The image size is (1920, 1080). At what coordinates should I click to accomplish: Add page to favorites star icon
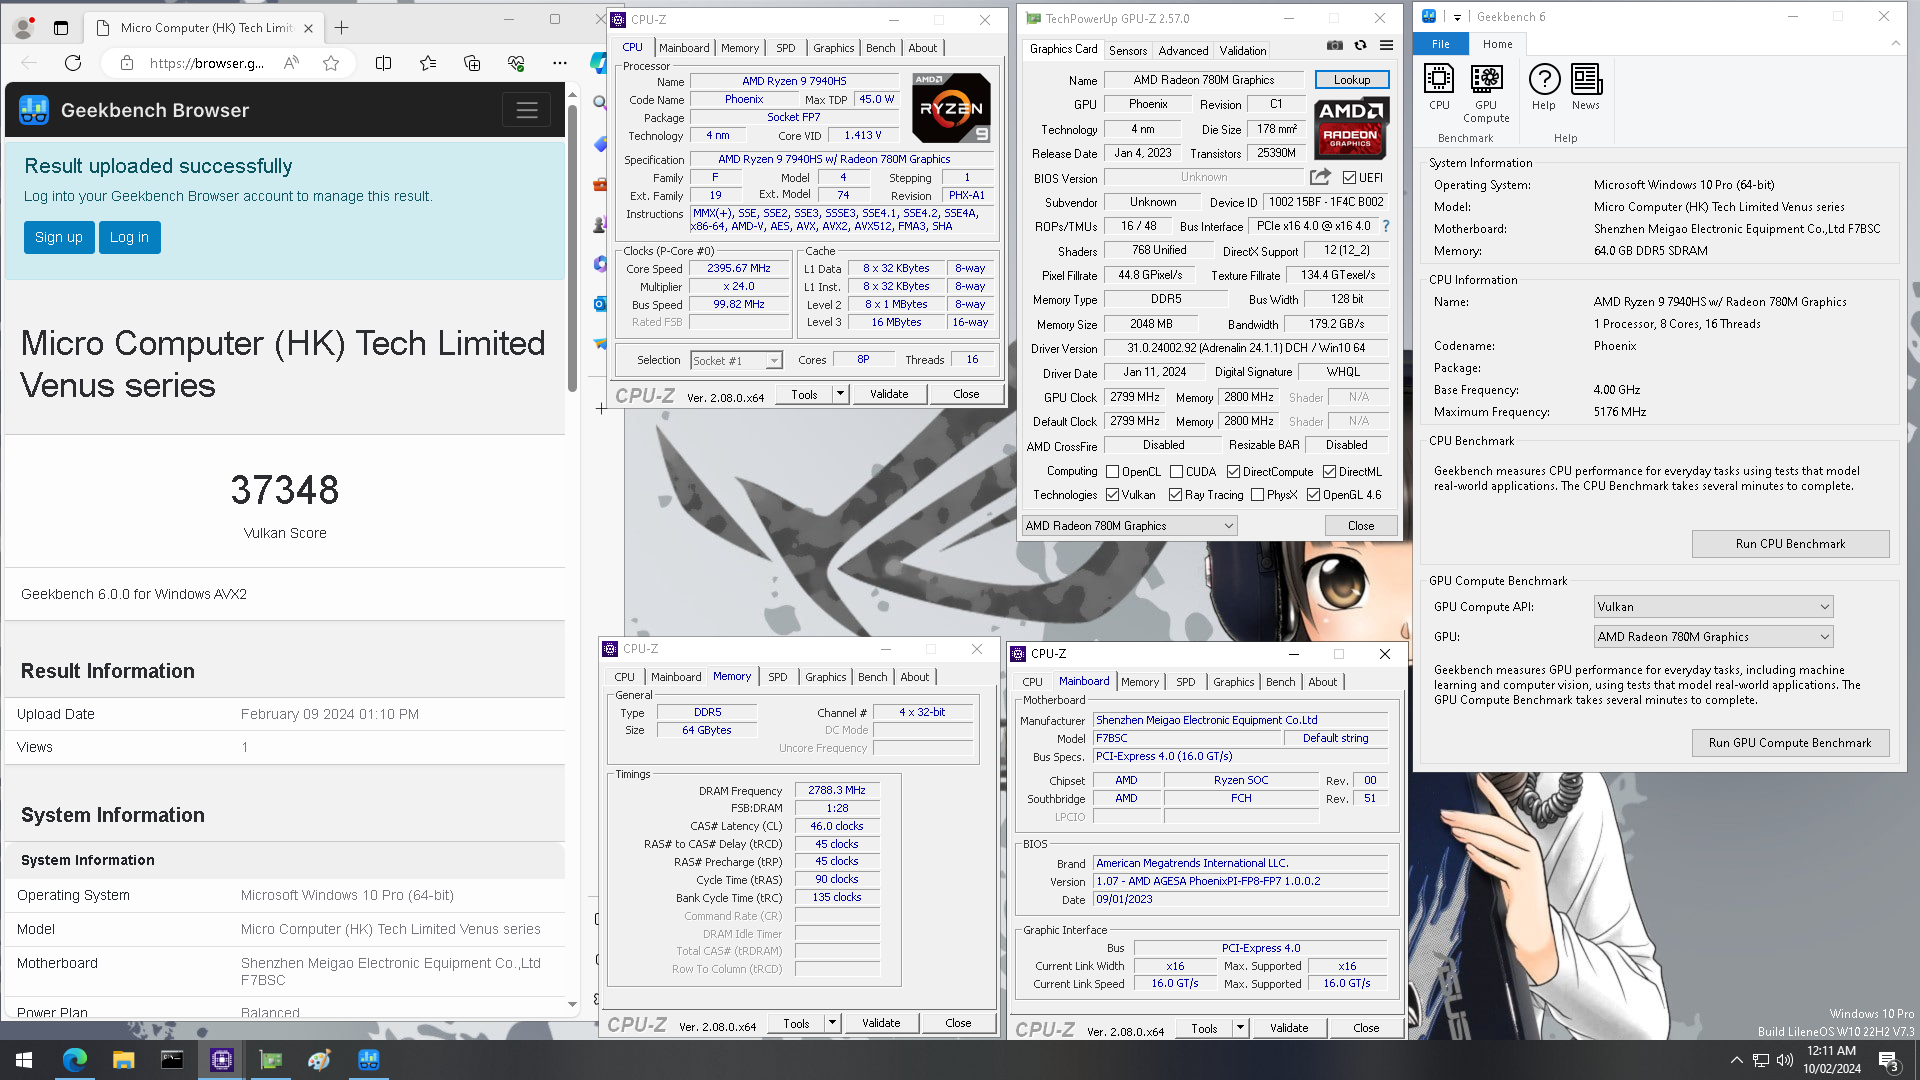331,63
